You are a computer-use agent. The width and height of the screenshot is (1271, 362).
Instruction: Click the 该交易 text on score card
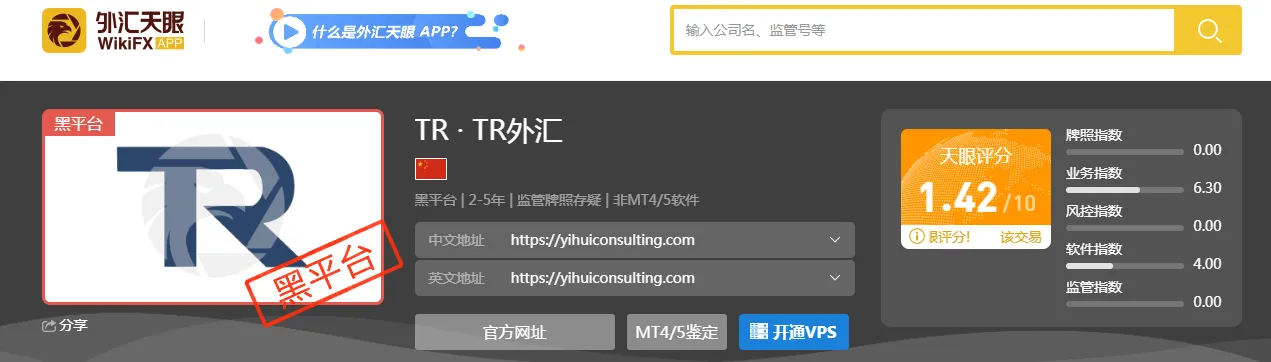click(x=1021, y=237)
